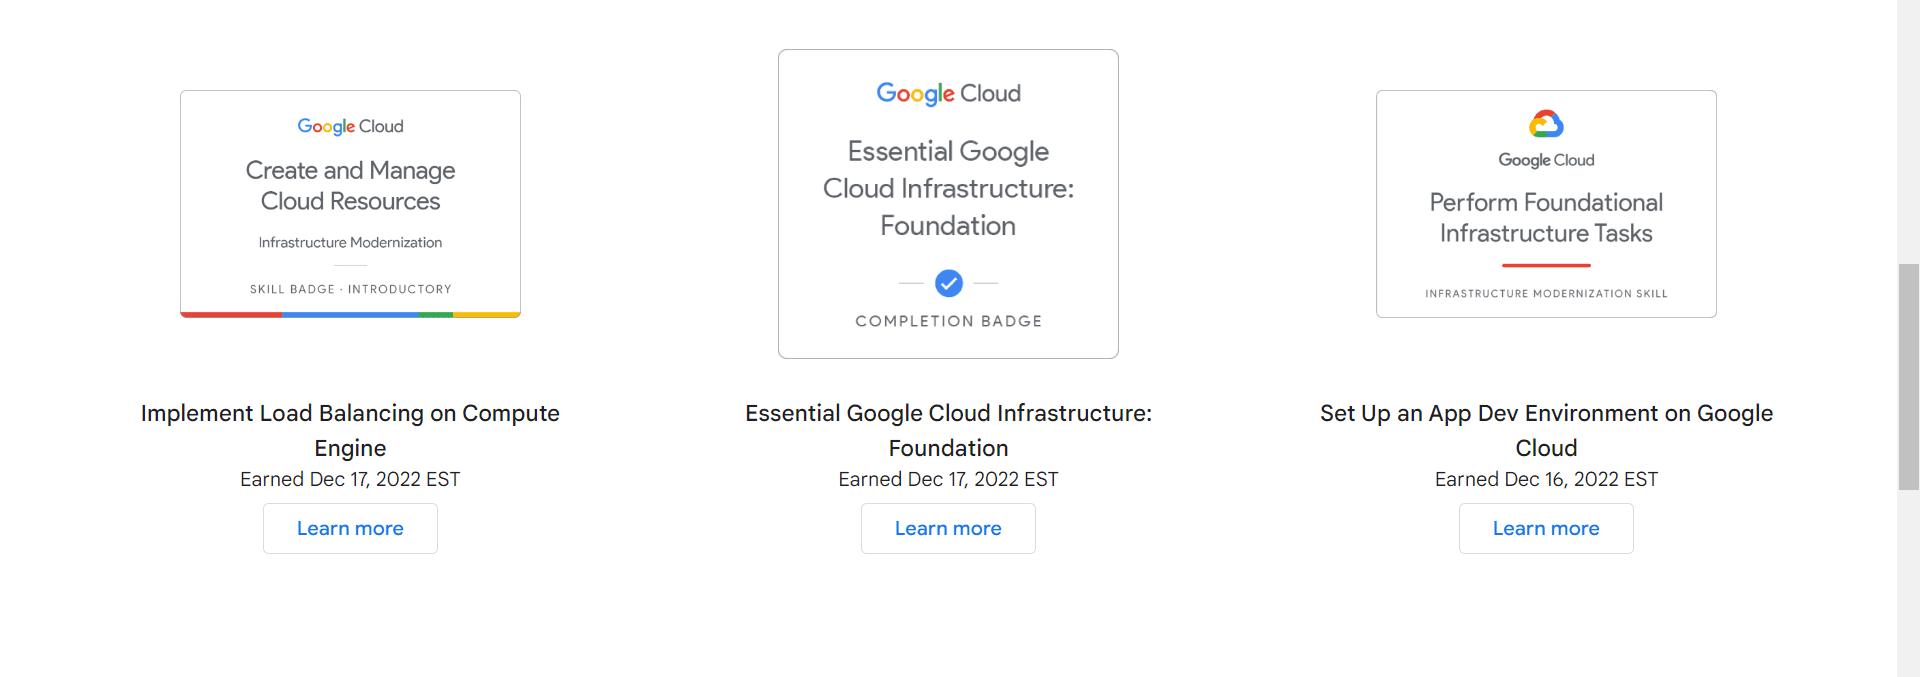Viewport: 1920px width, 677px height.
Task: Open Learn more for Implement Load Balancing
Action: pyautogui.click(x=350, y=528)
